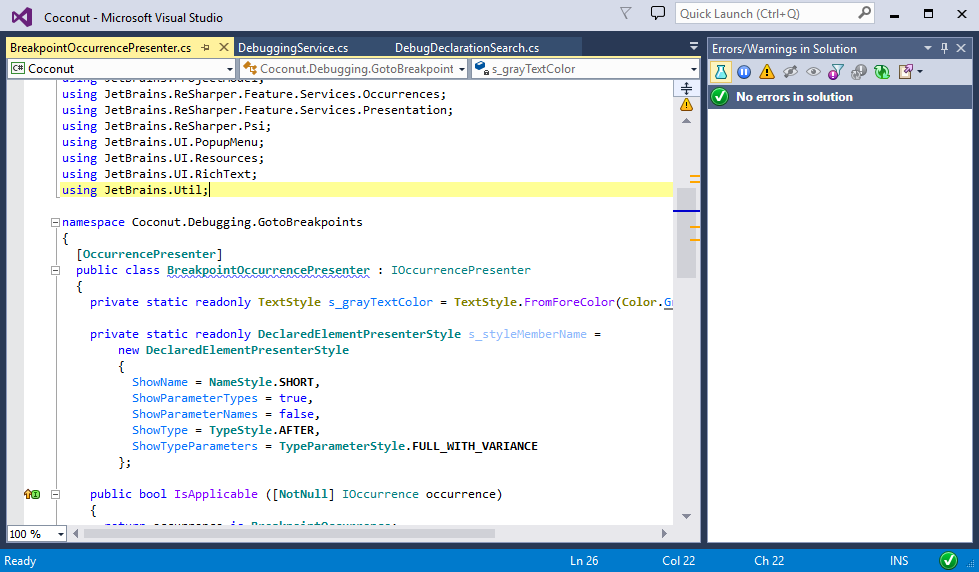This screenshot has width=979, height=572.
Task: Open the notifications filter flag icon
Action: 626,13
